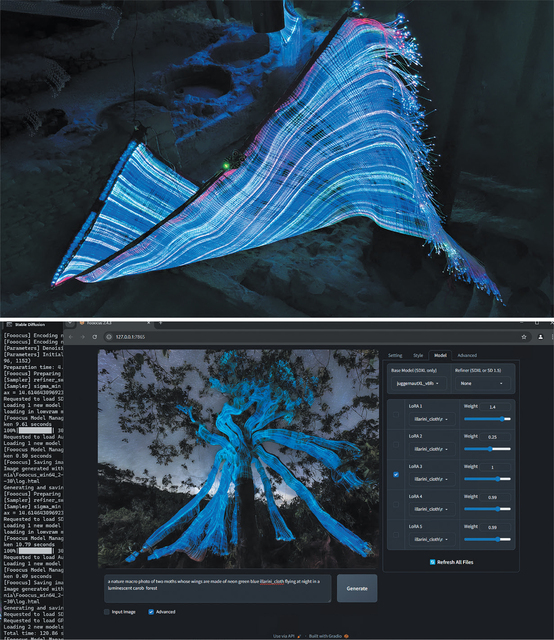Viewport: 554px width, 640px height.
Task: Click console line 'Total time: 120.86'
Action: [x=33, y=633]
